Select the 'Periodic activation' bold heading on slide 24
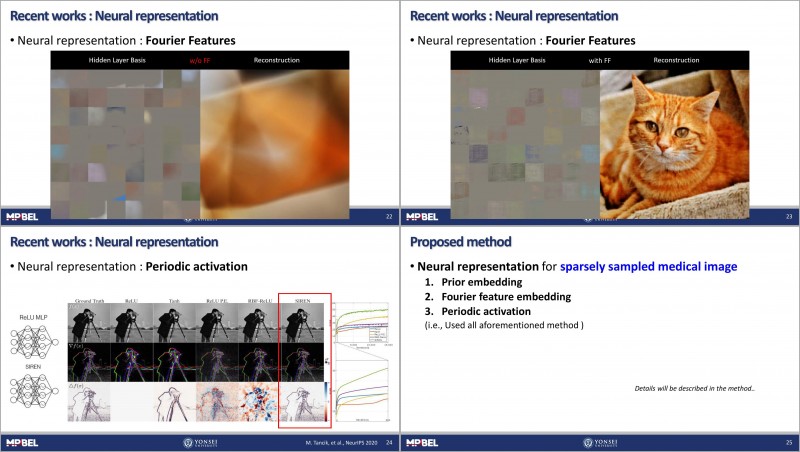The image size is (800, 452). pyautogui.click(x=197, y=267)
